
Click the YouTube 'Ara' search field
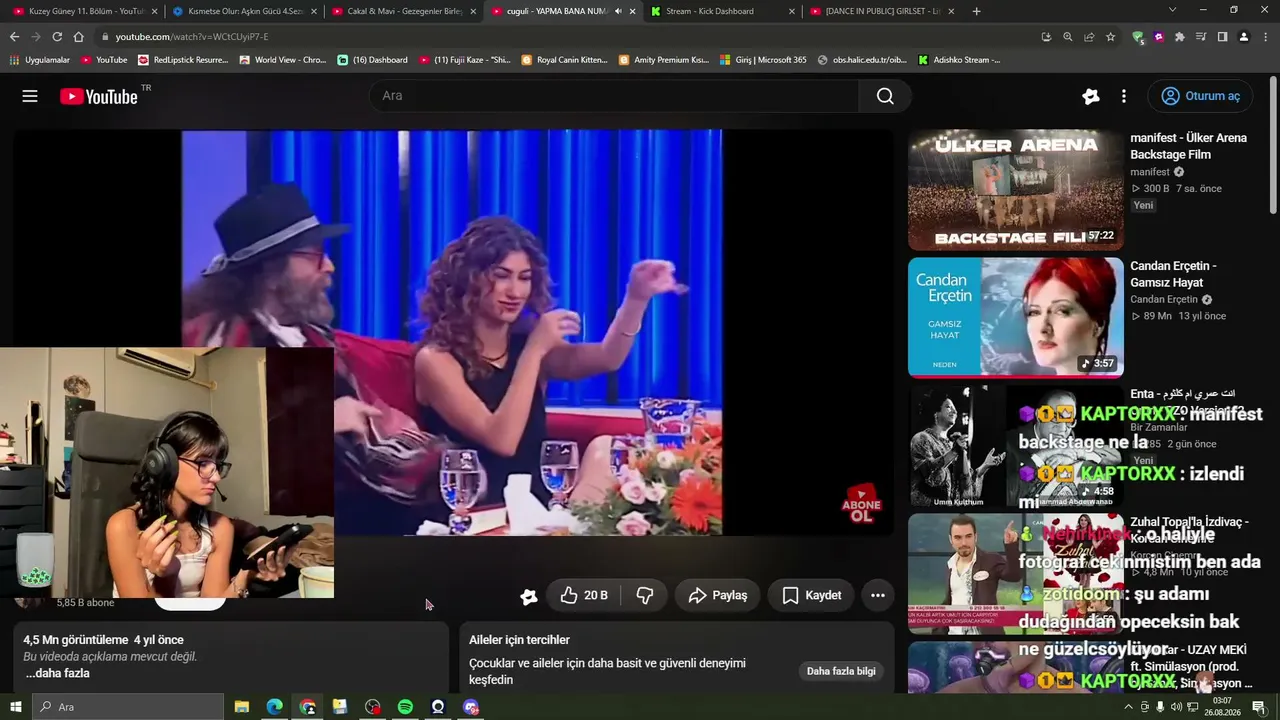[614, 96]
